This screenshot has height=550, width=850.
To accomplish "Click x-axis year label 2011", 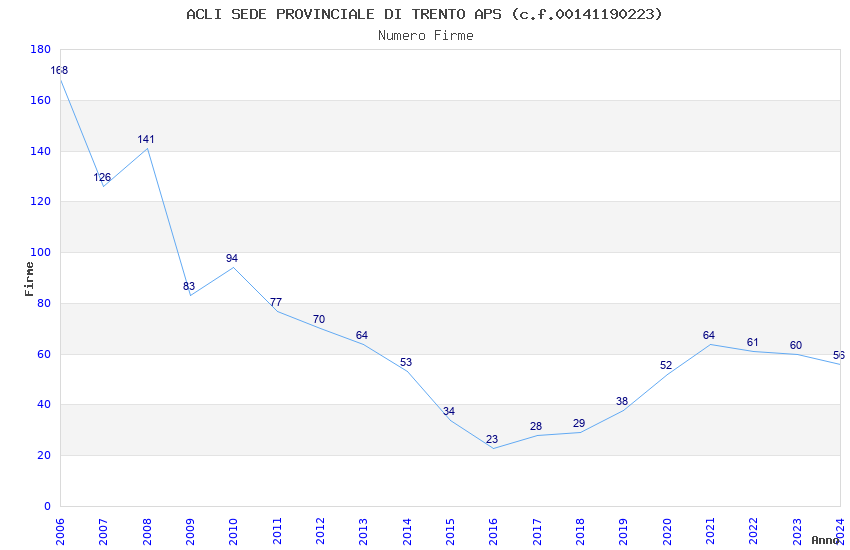I will (x=277, y=532).
